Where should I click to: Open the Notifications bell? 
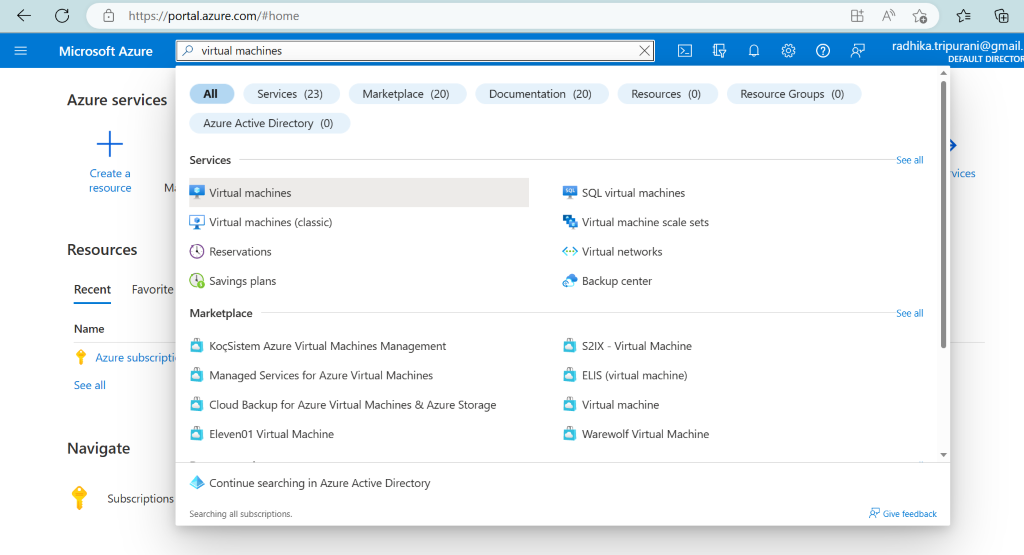pyautogui.click(x=754, y=51)
